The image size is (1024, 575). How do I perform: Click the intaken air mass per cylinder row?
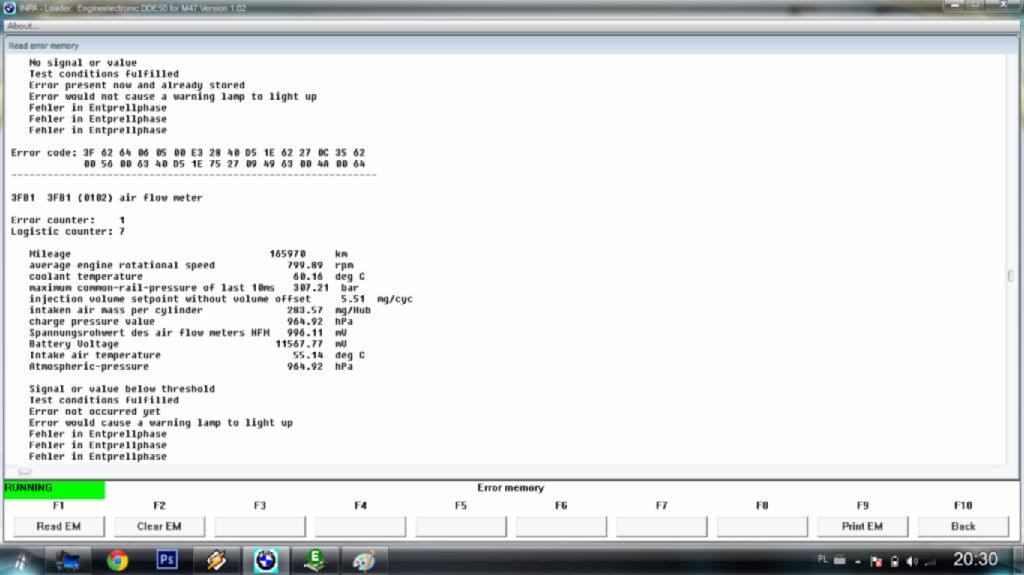coord(200,310)
